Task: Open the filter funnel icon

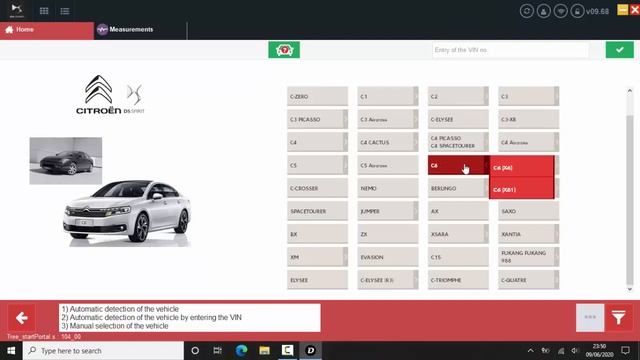Action: [619, 318]
